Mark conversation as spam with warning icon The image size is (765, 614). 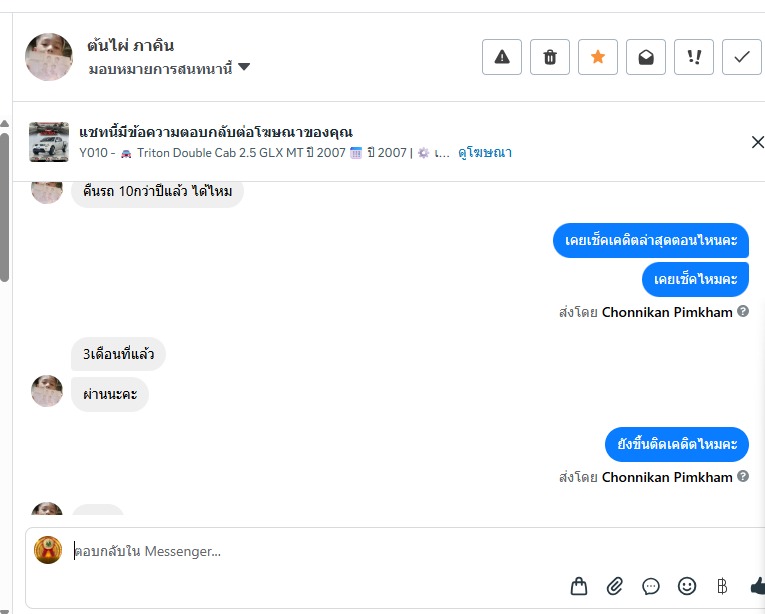pos(502,57)
